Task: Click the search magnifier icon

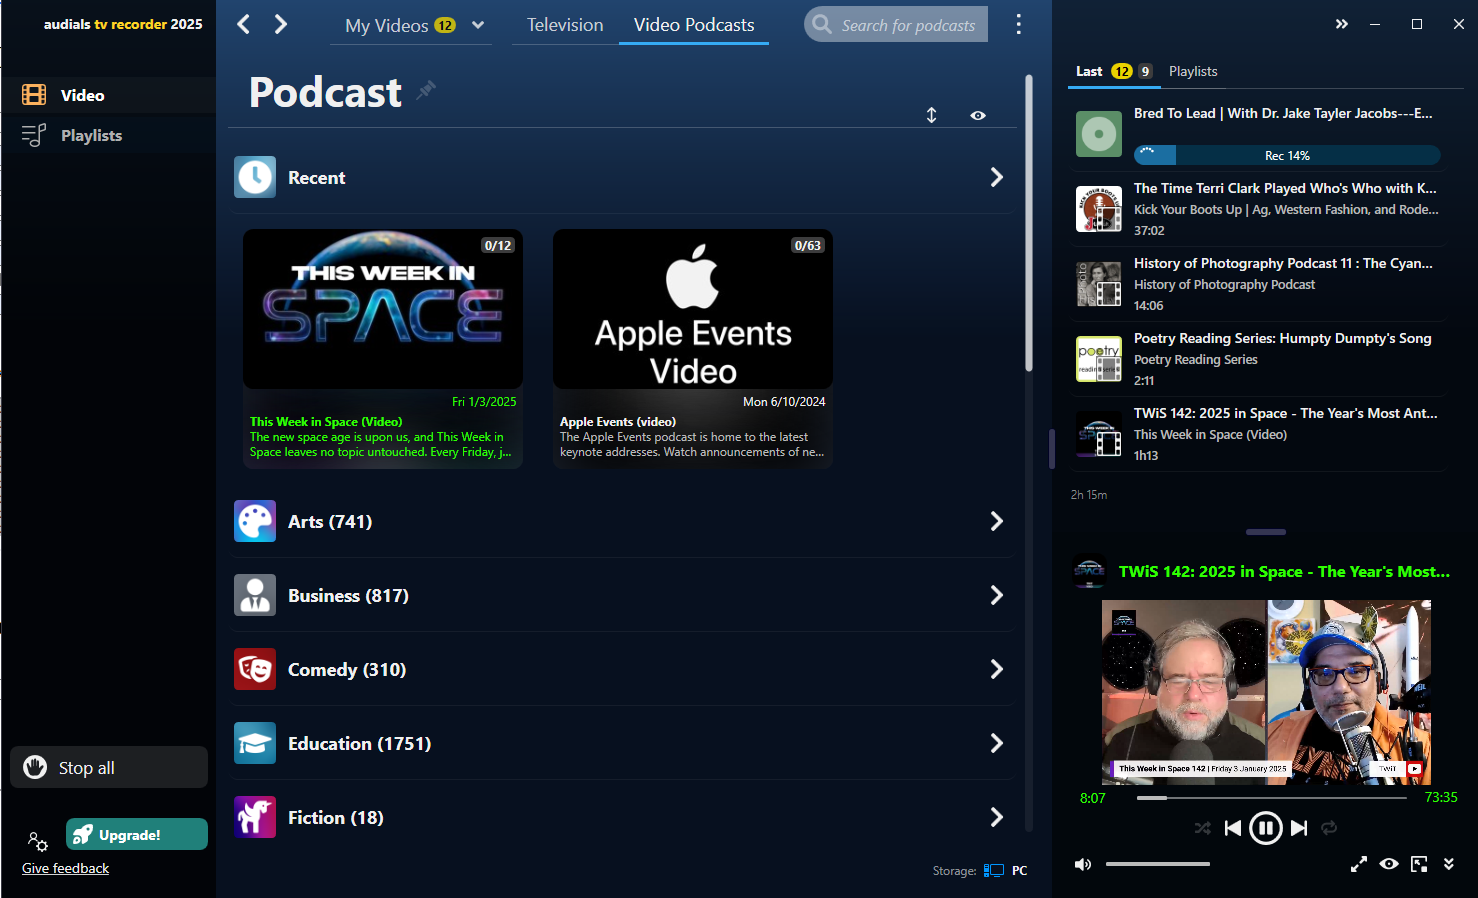Action: point(822,24)
